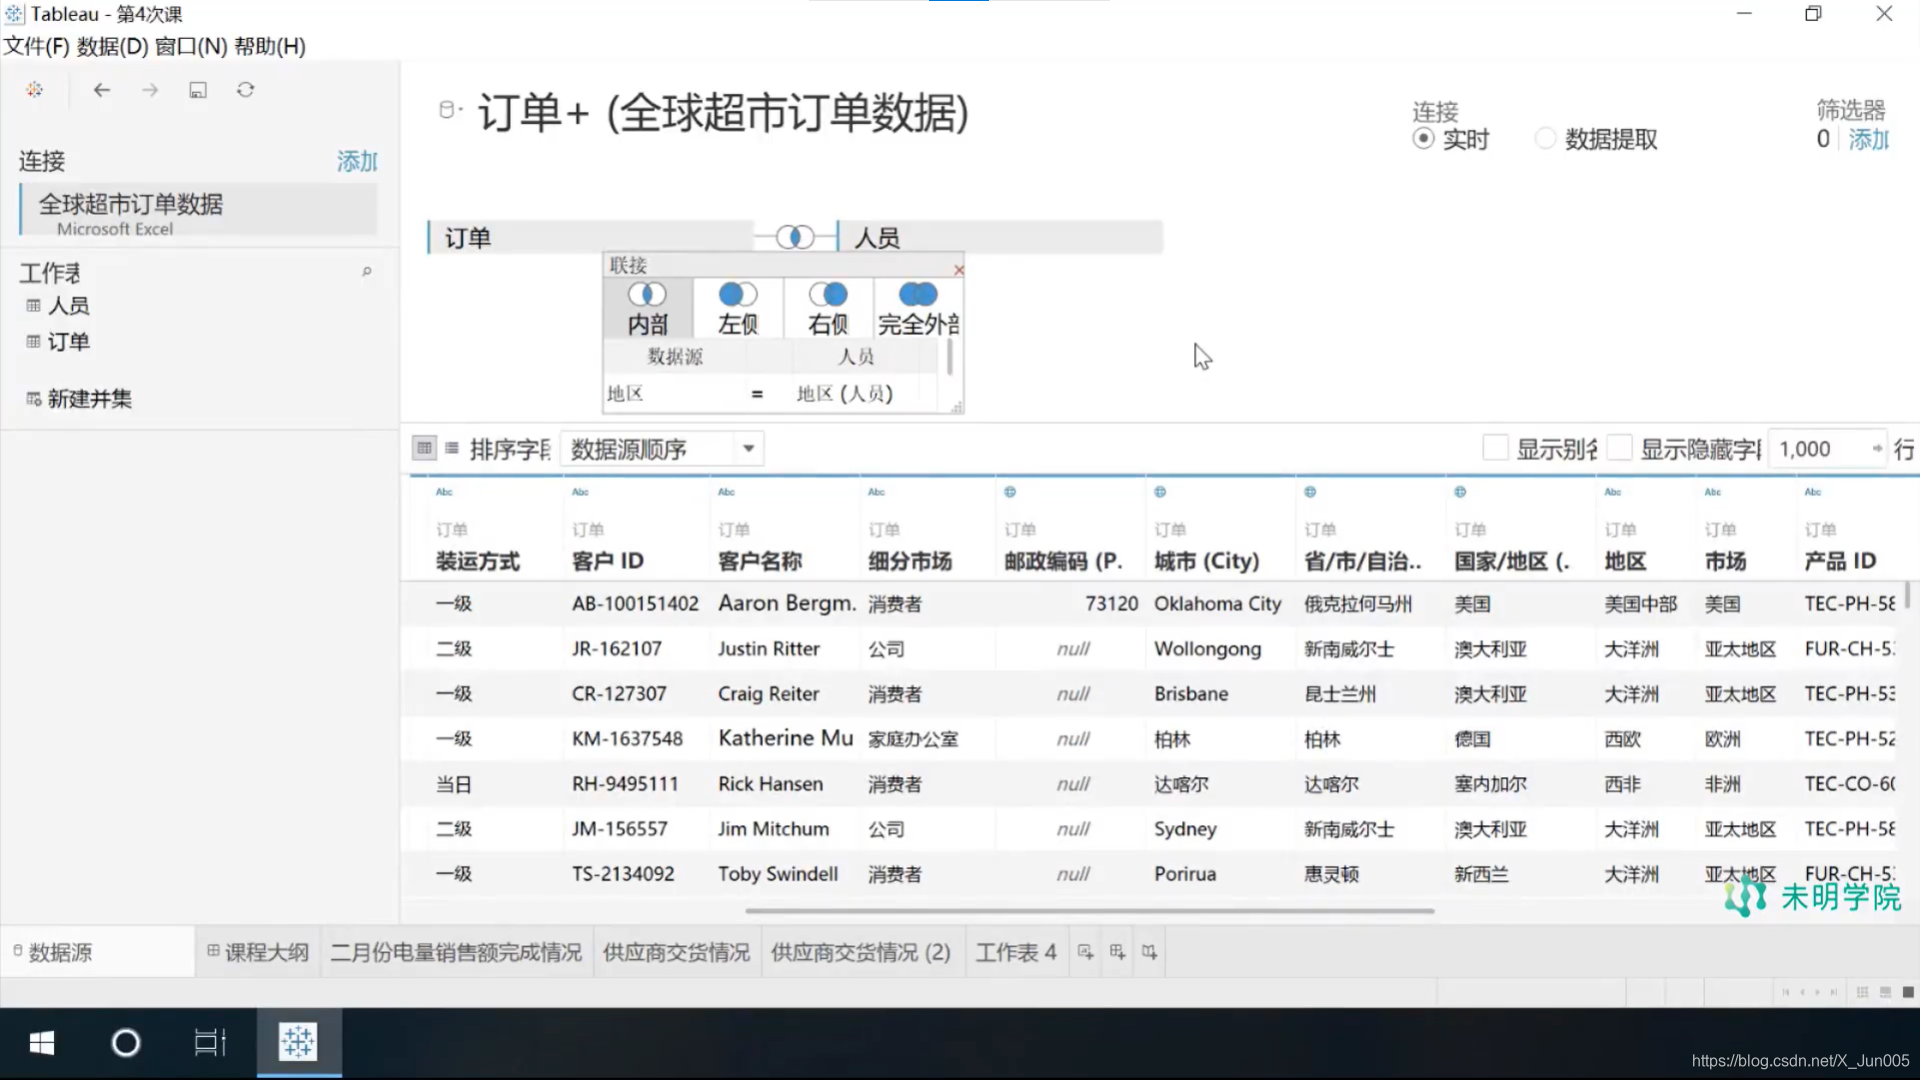Click the 添加 link to add a connection

point(356,161)
